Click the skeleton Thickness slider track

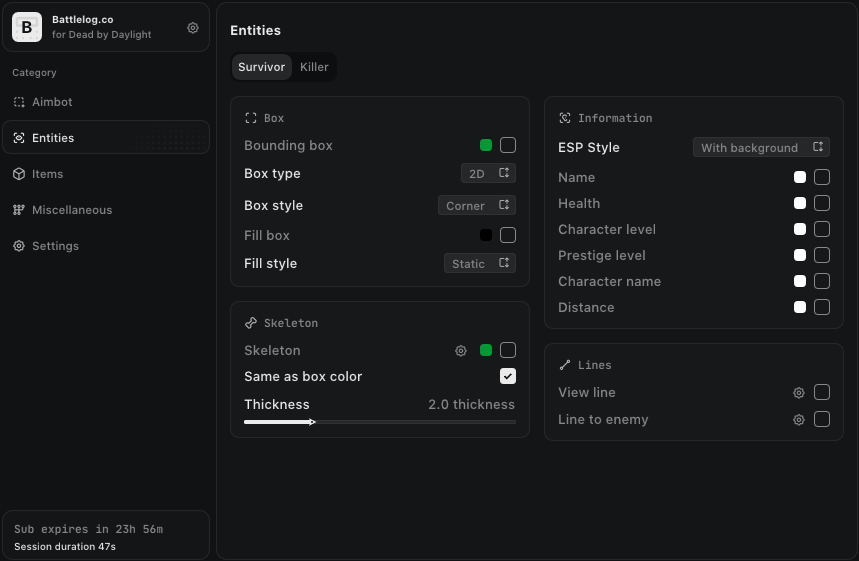[380, 422]
